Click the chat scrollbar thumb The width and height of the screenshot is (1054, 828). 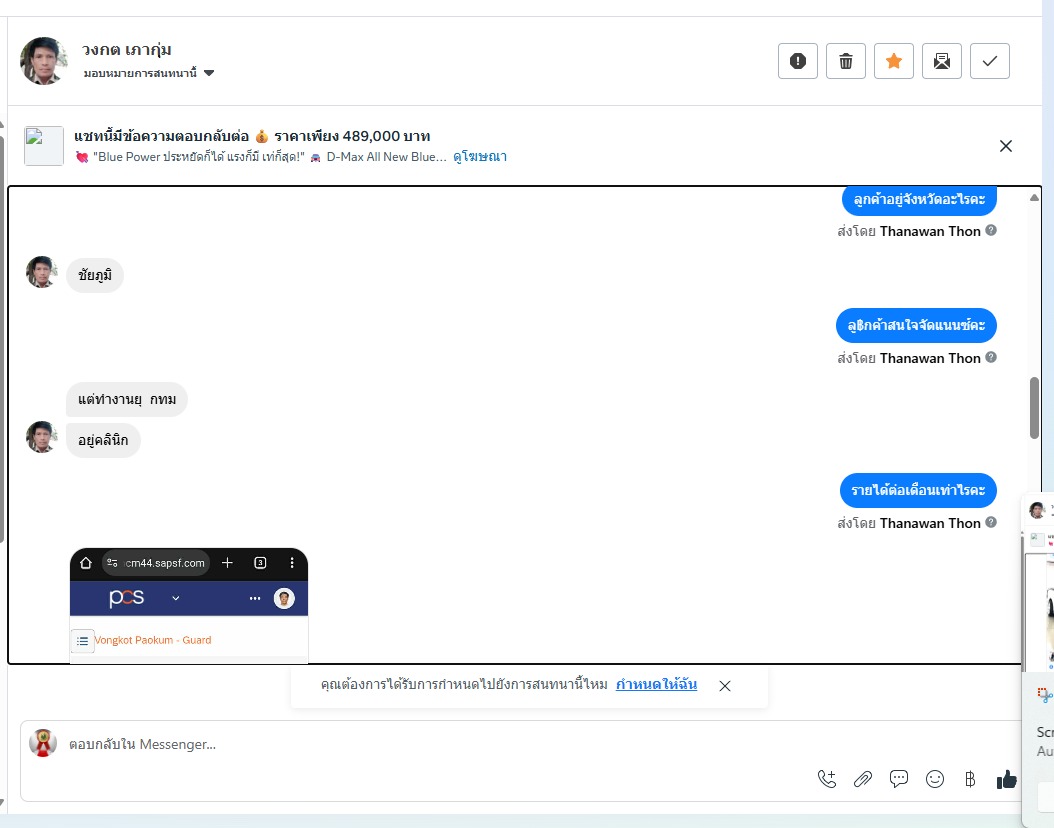[1035, 408]
